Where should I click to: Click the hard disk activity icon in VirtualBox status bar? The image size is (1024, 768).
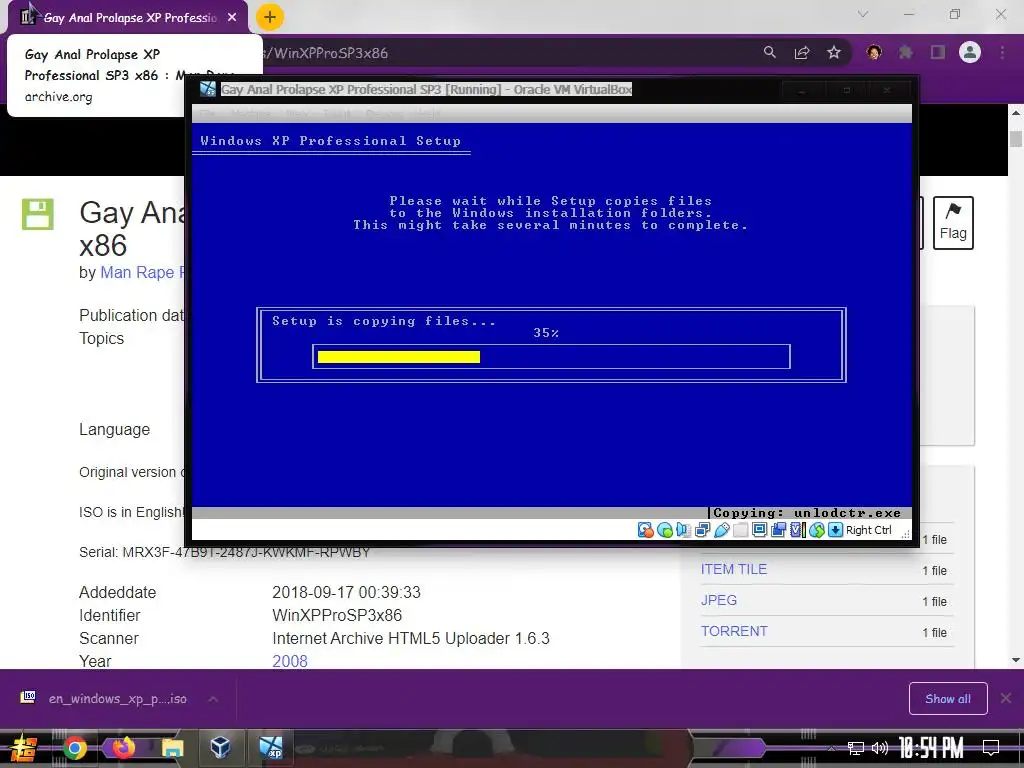(x=645, y=530)
